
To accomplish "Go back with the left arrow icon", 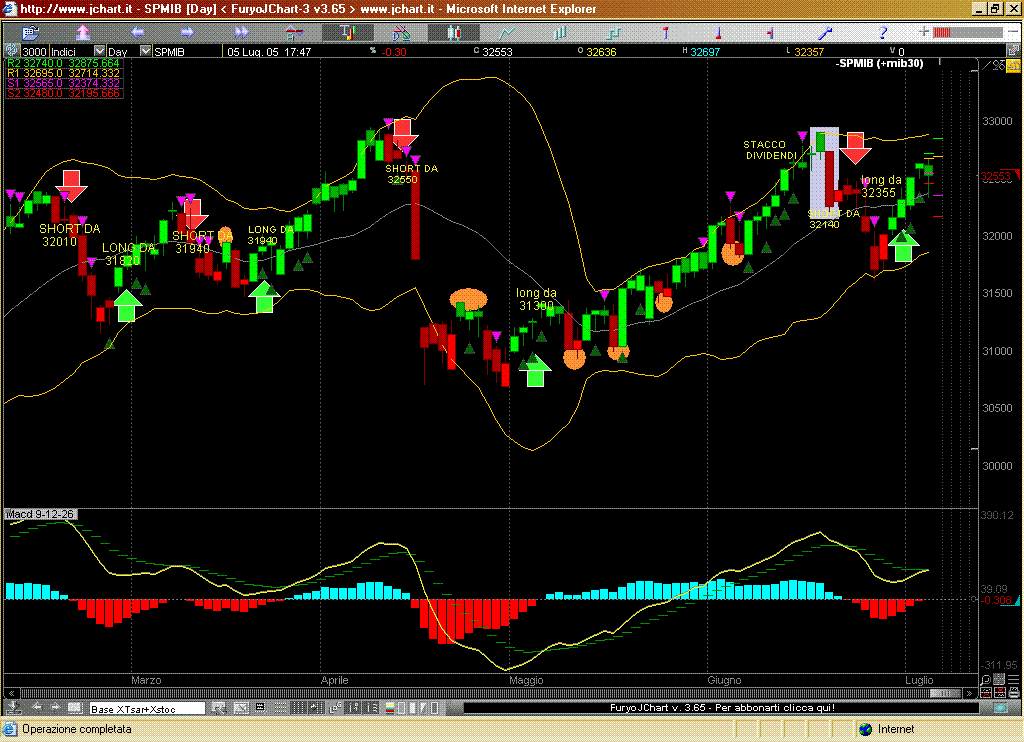I will coord(137,32).
